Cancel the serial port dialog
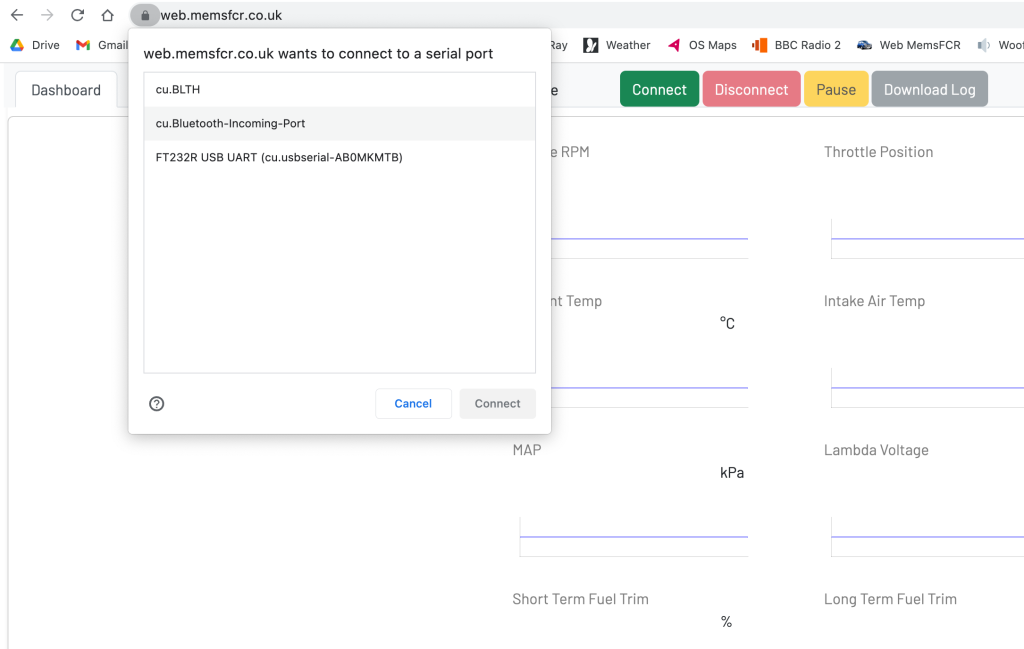 click(x=413, y=404)
